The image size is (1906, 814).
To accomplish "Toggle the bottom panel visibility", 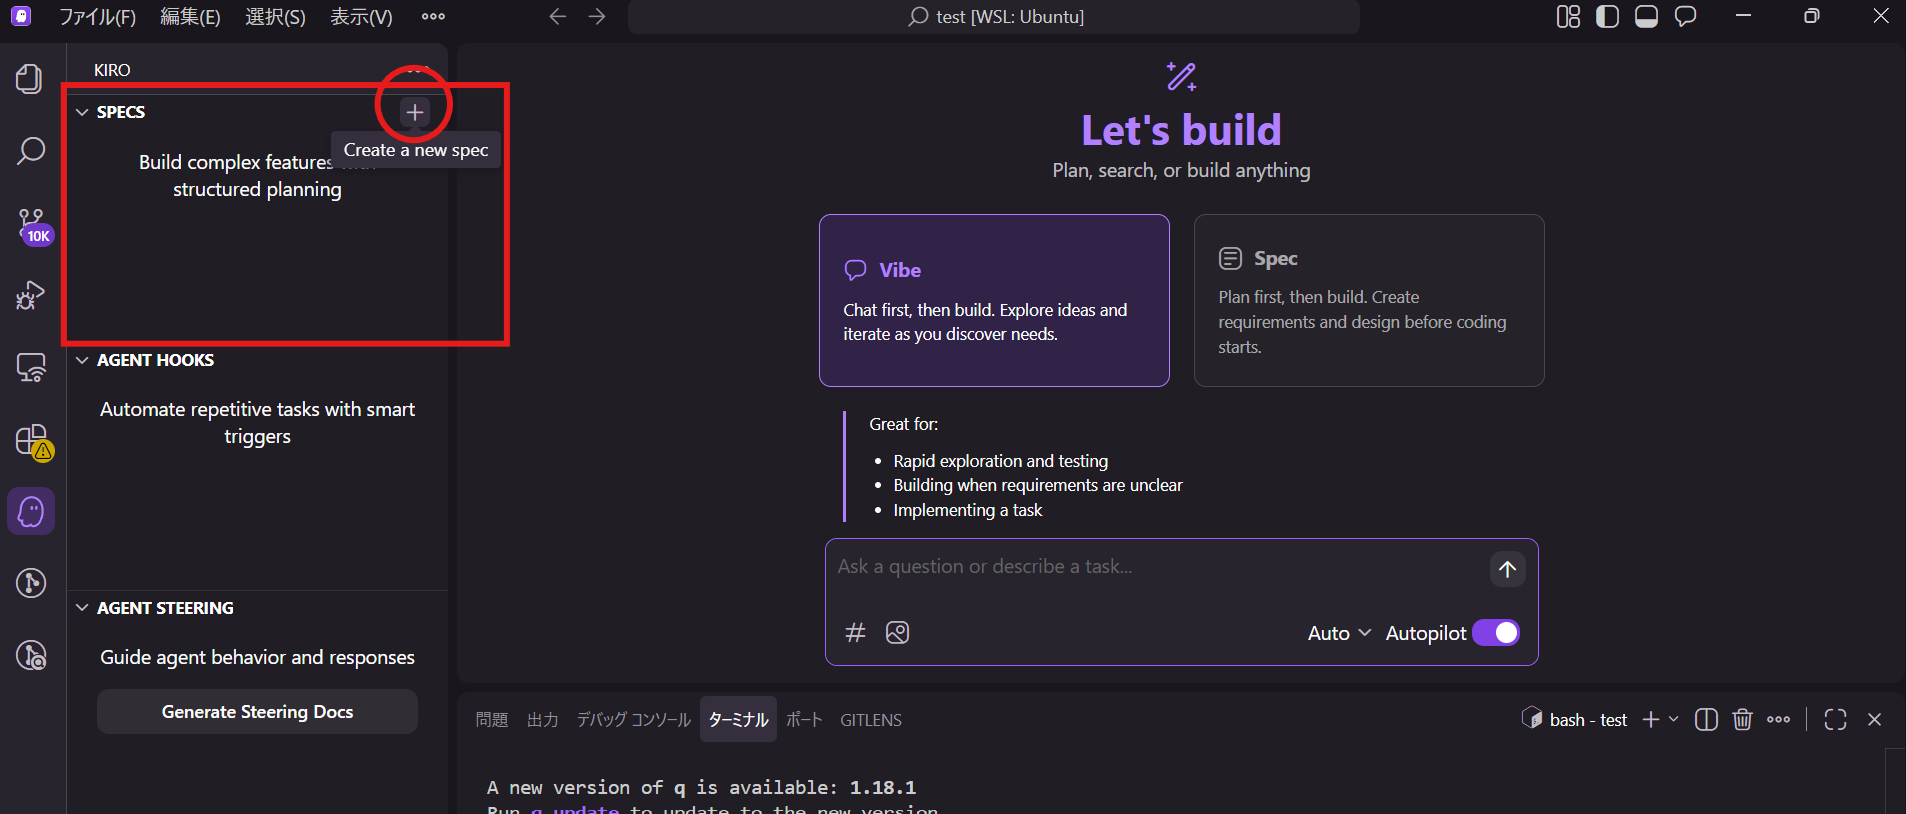I will [1646, 17].
